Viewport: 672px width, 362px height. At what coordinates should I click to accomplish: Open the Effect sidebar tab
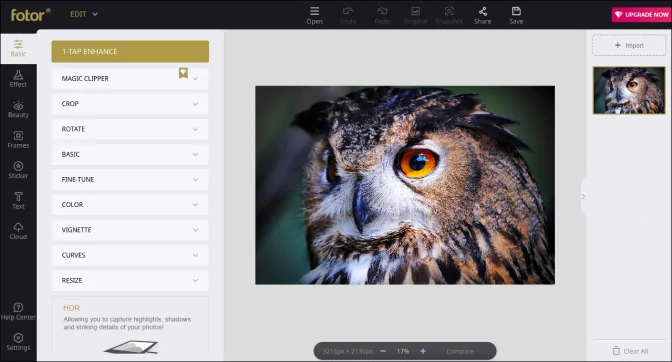[x=18, y=79]
